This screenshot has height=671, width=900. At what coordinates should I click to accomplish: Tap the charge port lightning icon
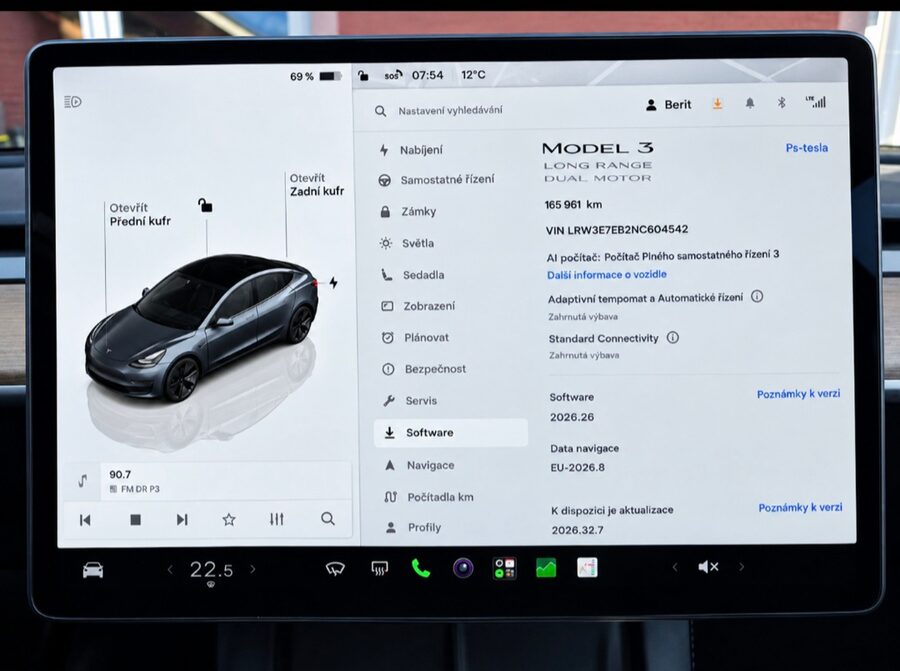[333, 282]
